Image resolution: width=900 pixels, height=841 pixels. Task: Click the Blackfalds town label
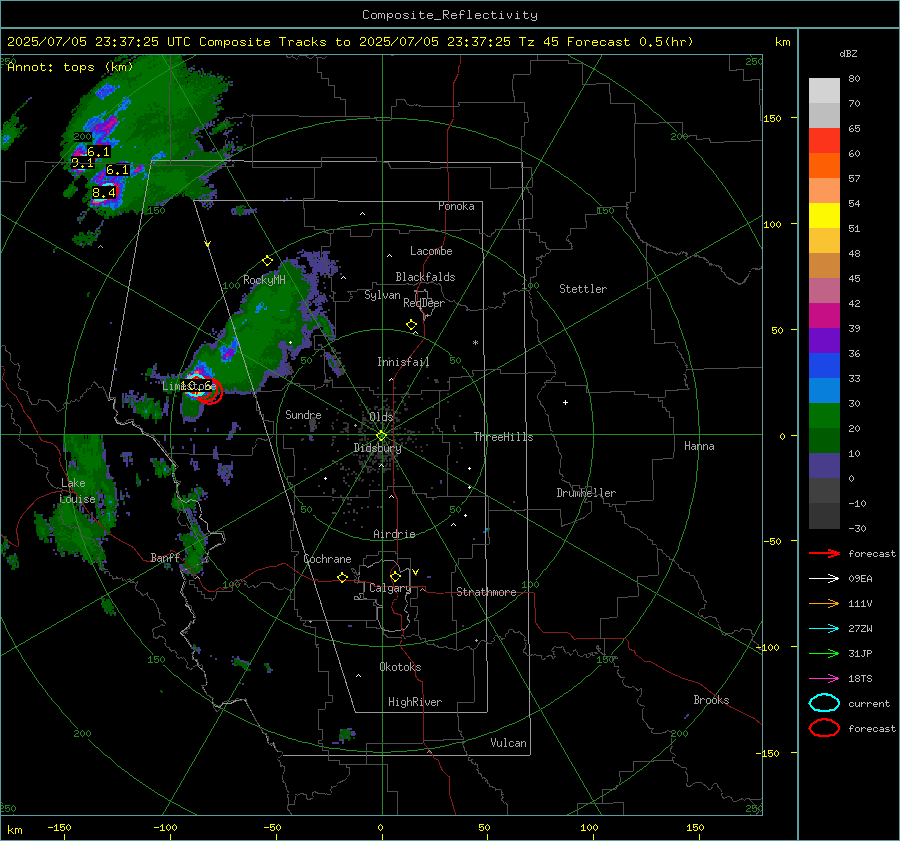point(425,277)
